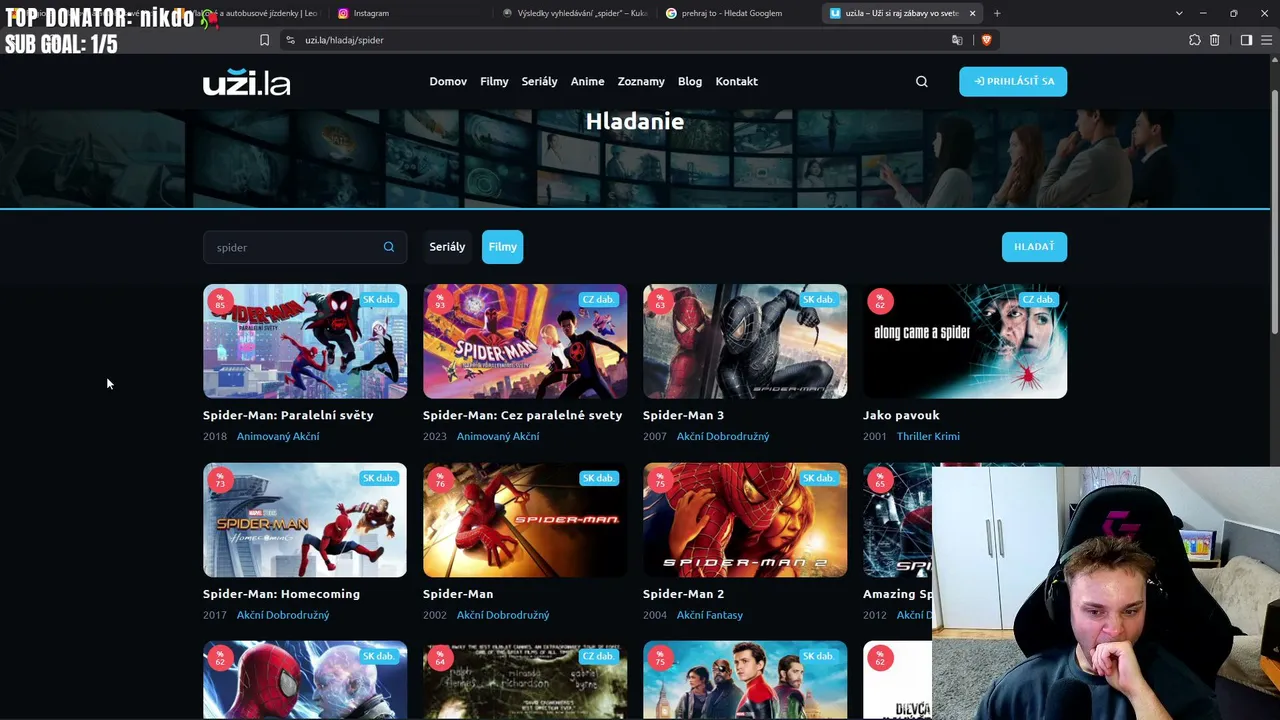Open Anime in the navigation menu
Image resolution: width=1280 pixels, height=720 pixels.
click(587, 82)
